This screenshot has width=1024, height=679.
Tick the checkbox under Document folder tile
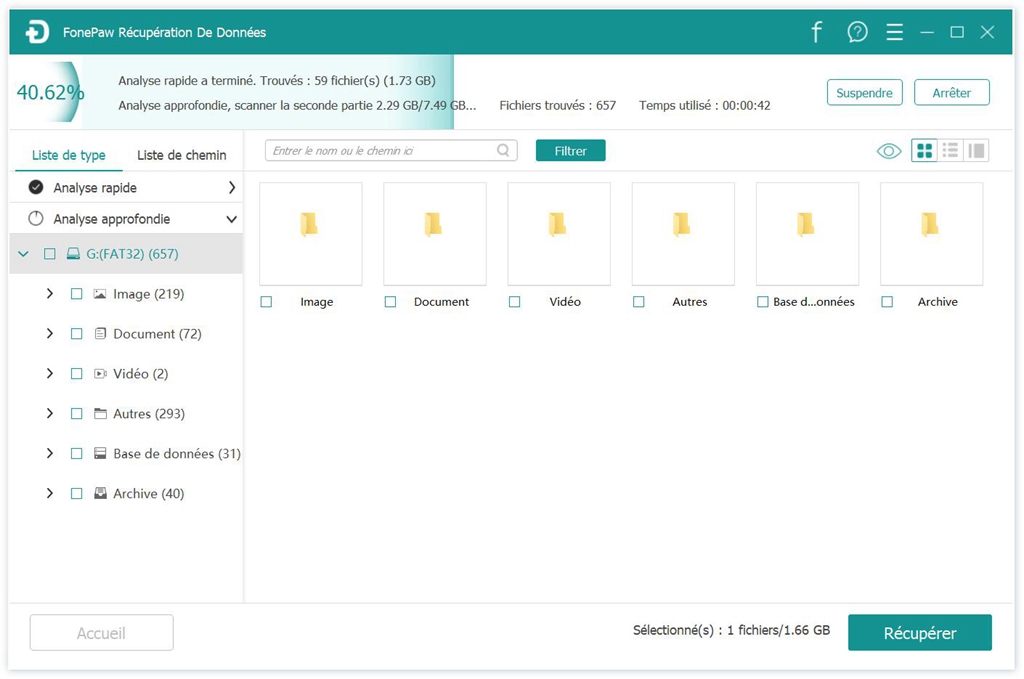pyautogui.click(x=390, y=302)
